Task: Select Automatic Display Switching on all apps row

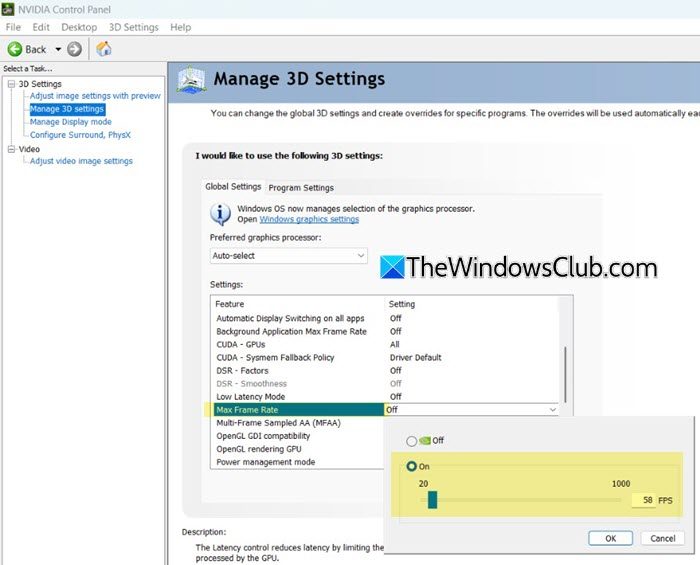Action: point(386,318)
